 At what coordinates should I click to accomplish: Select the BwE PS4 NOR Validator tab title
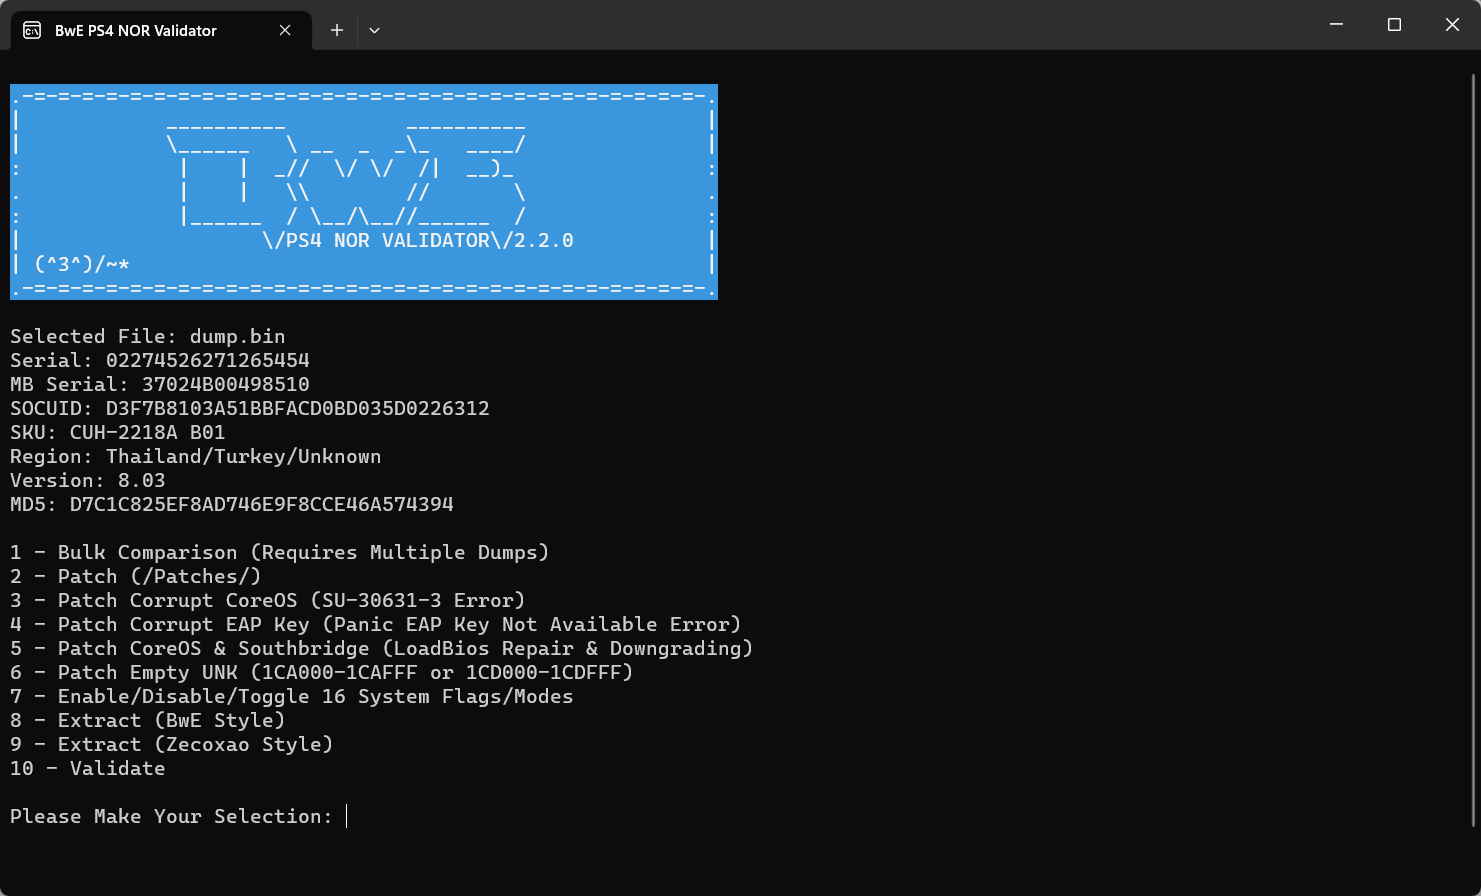136,30
